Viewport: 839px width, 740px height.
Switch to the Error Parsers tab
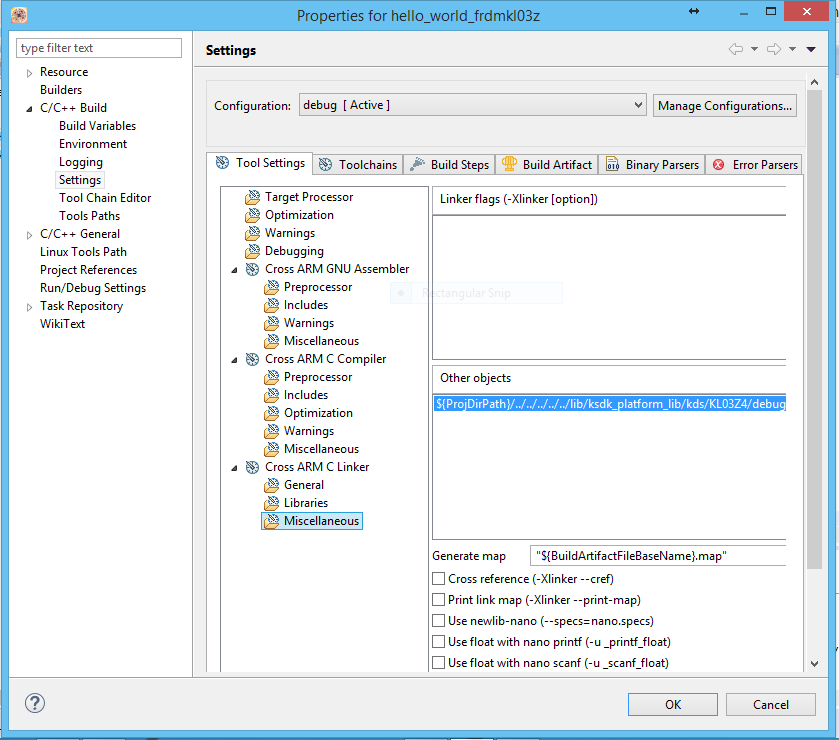[x=754, y=165]
